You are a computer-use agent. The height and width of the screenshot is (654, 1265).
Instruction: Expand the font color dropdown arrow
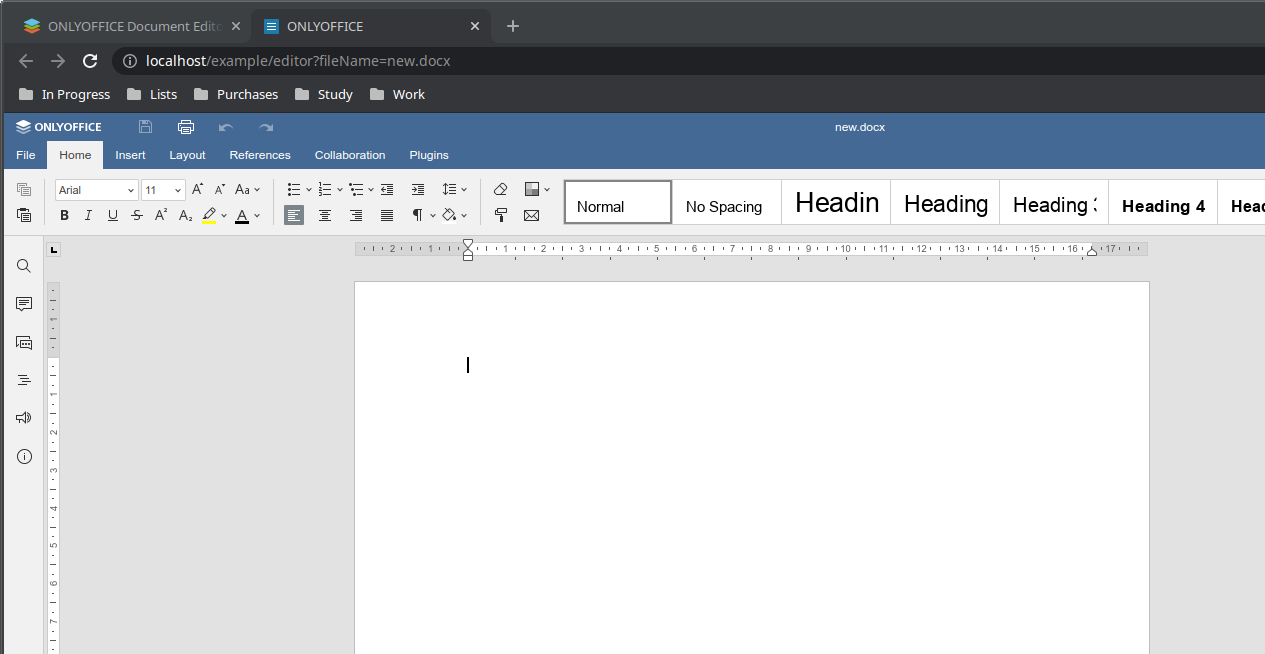coord(258,215)
